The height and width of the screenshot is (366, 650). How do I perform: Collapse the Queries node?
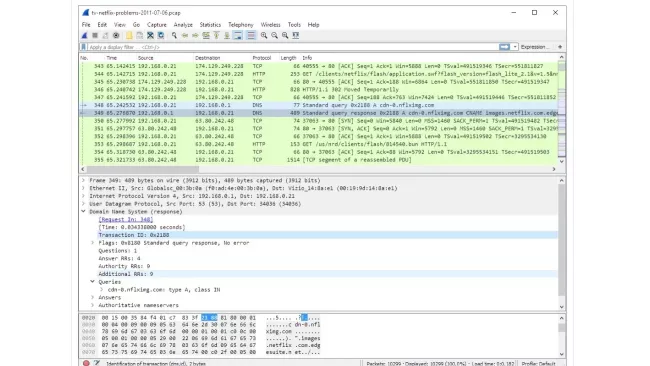(x=93, y=282)
